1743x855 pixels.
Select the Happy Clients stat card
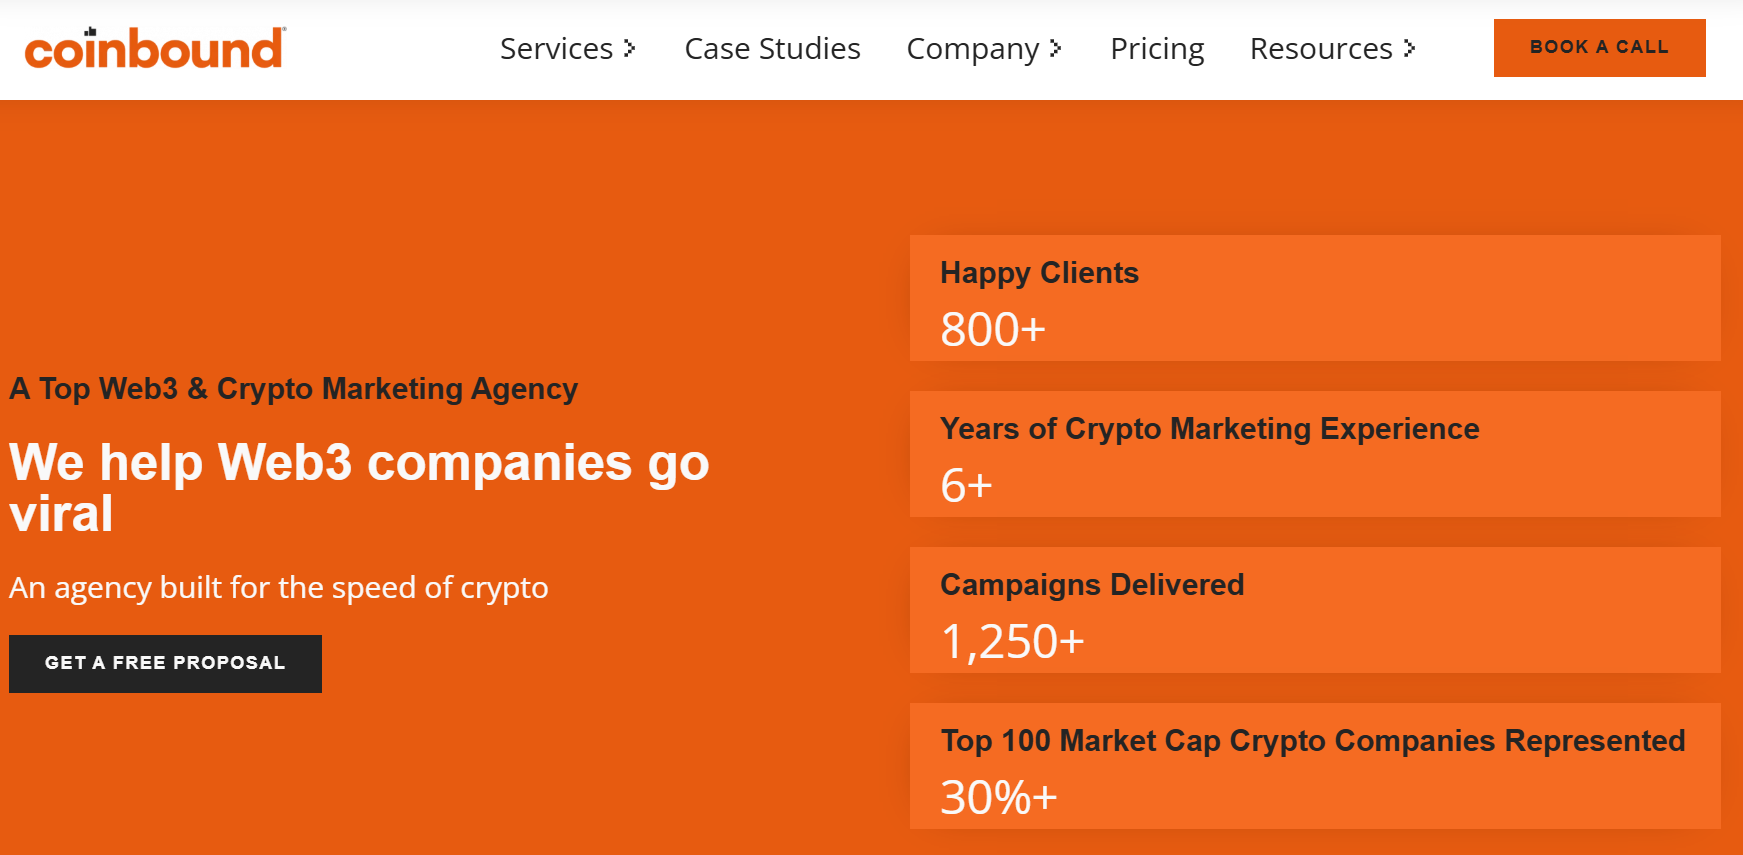tap(1314, 298)
